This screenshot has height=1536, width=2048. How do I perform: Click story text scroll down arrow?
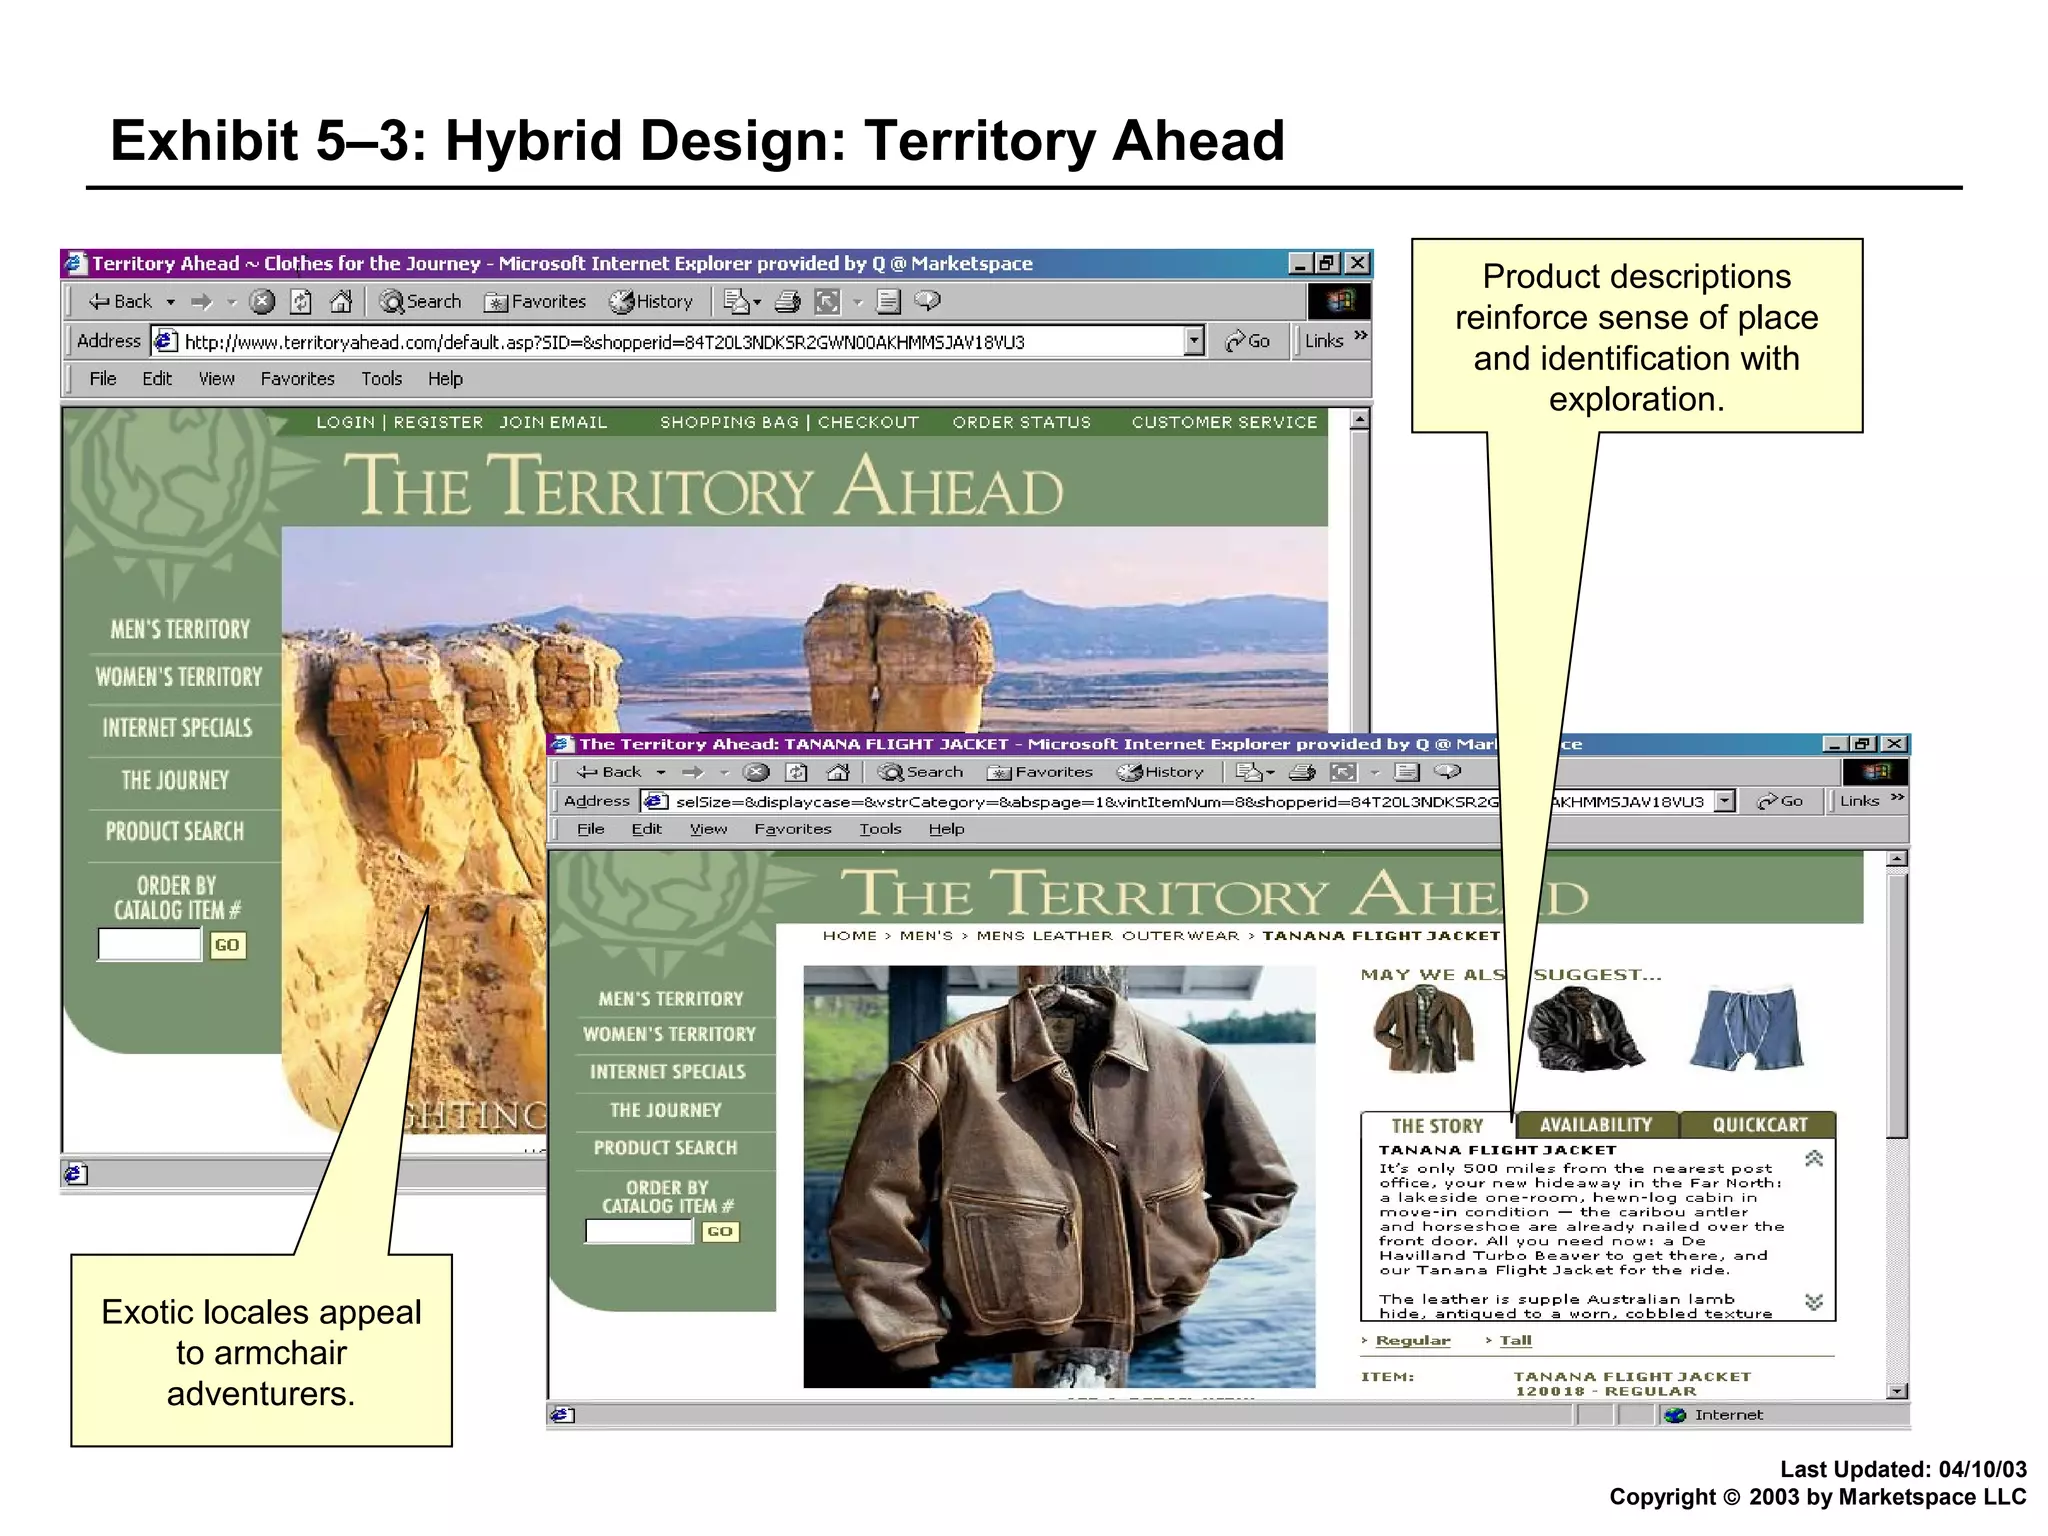(x=1814, y=1302)
